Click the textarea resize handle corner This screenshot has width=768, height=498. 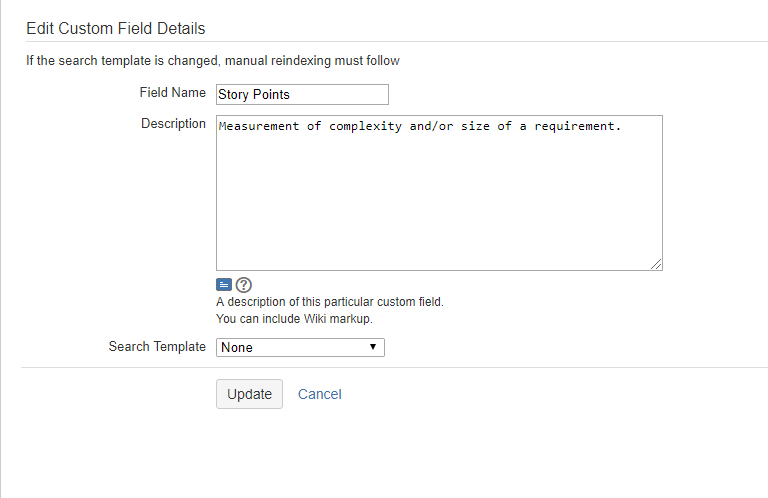657,265
